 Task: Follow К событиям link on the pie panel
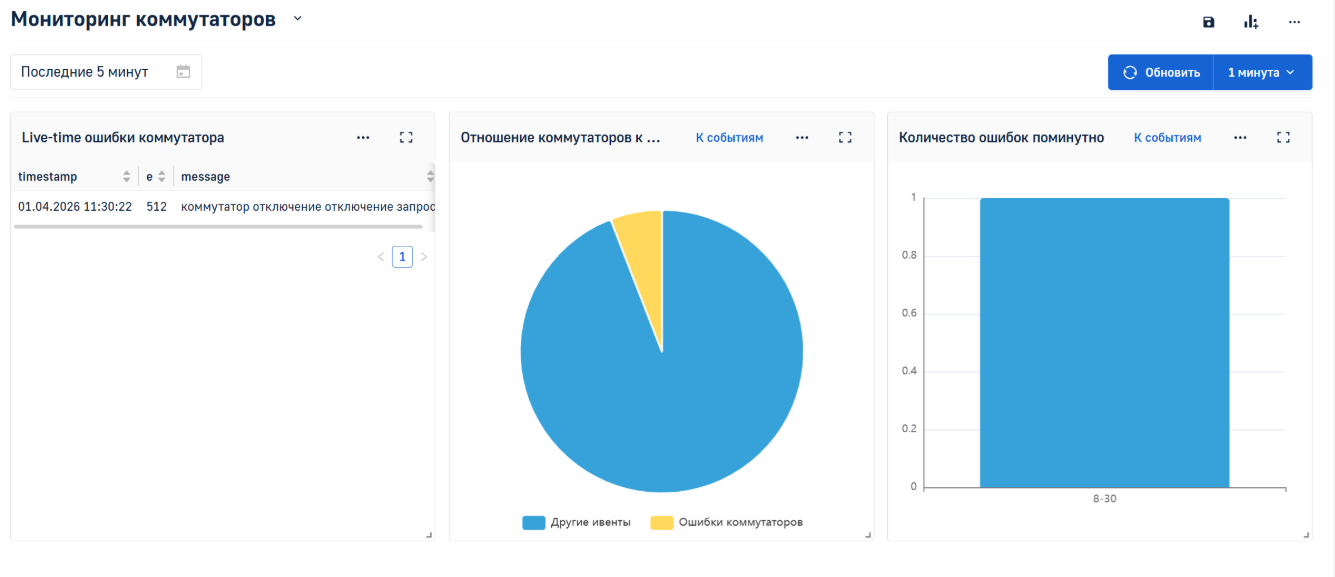point(729,137)
